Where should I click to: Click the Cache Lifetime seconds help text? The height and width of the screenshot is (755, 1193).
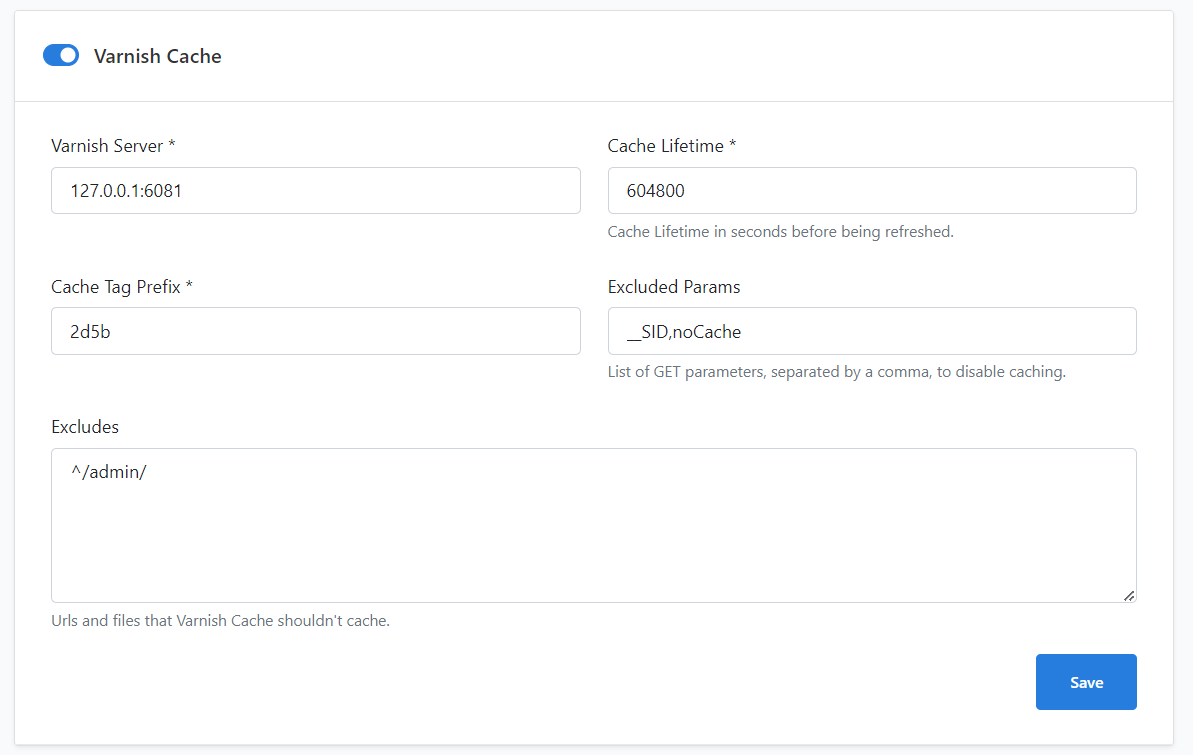click(x=781, y=231)
